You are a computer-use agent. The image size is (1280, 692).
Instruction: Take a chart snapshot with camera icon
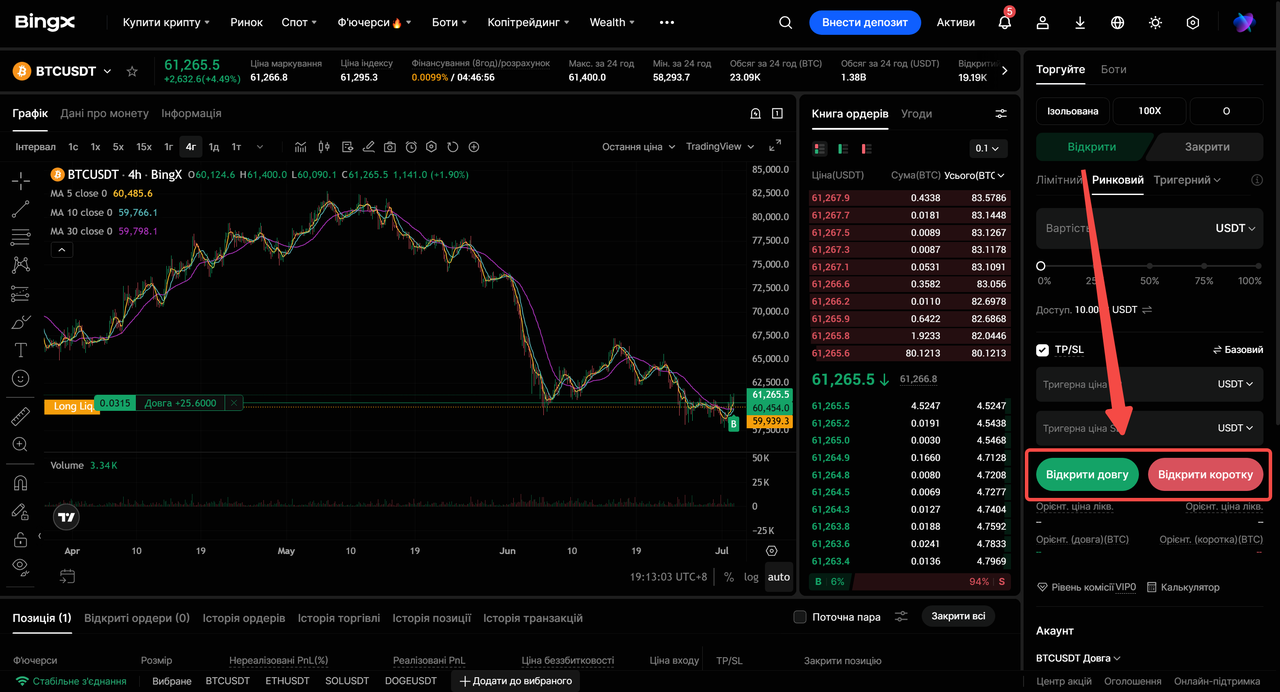pos(390,147)
